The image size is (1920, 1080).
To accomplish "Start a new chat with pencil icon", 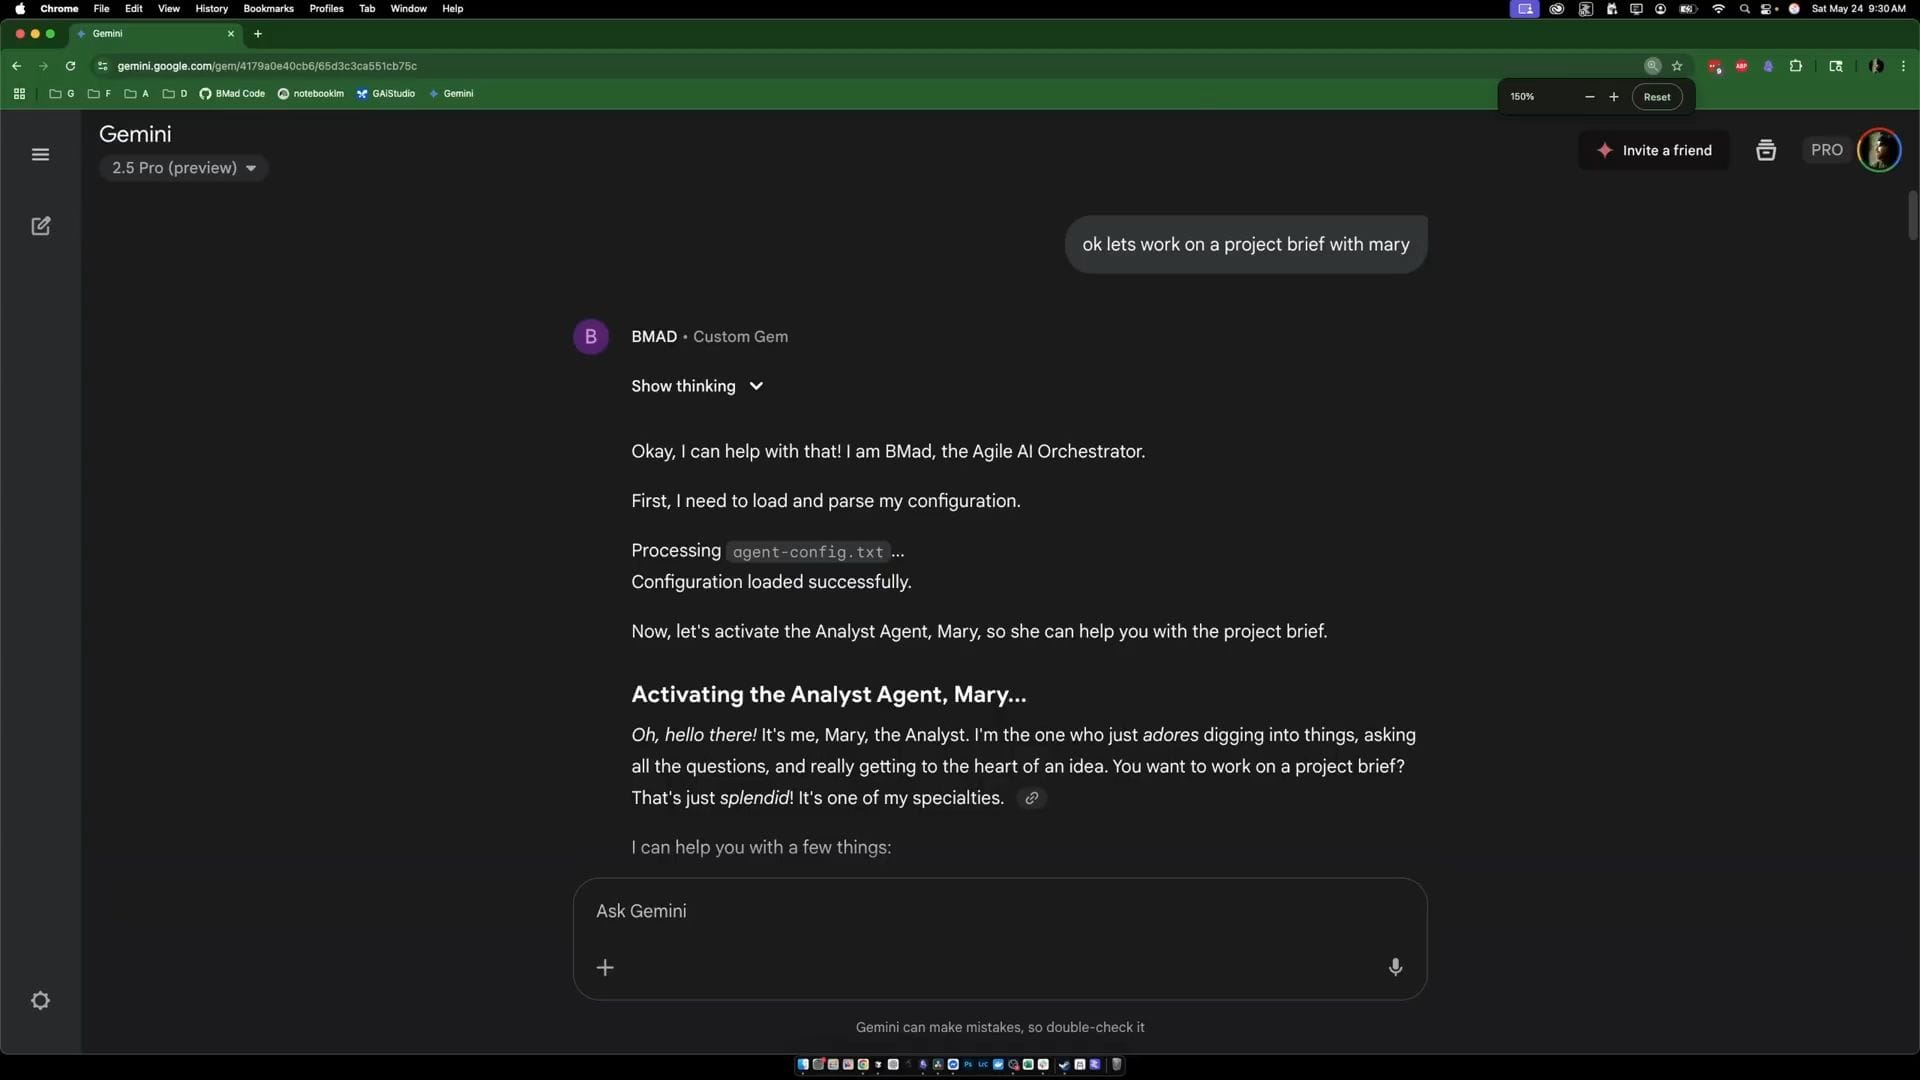I will coord(40,226).
